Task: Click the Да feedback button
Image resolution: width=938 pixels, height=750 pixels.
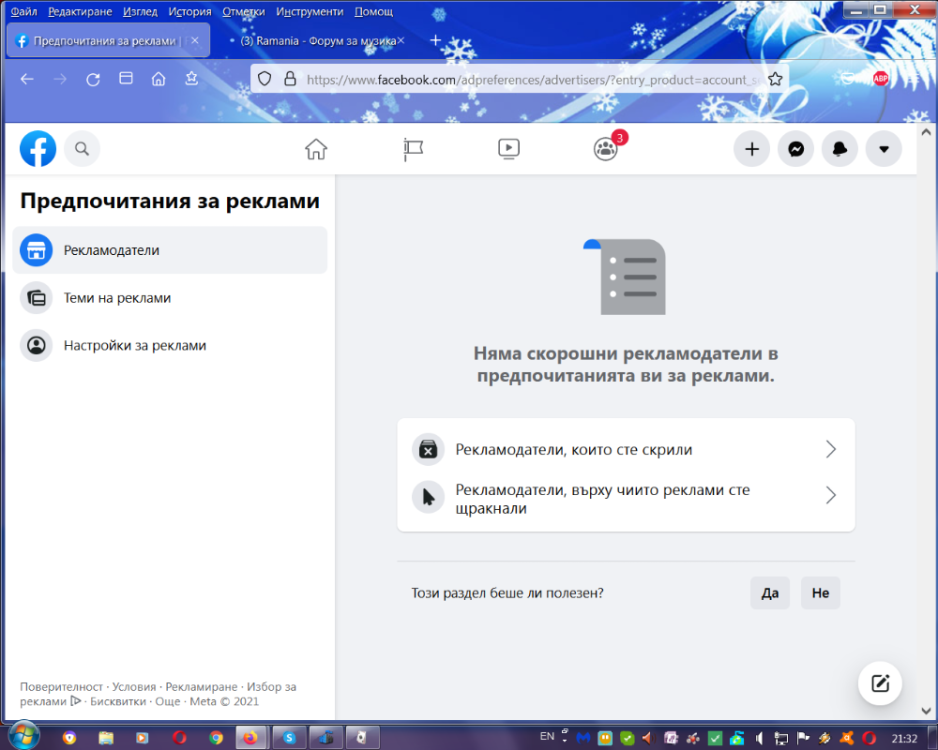Action: 770,593
